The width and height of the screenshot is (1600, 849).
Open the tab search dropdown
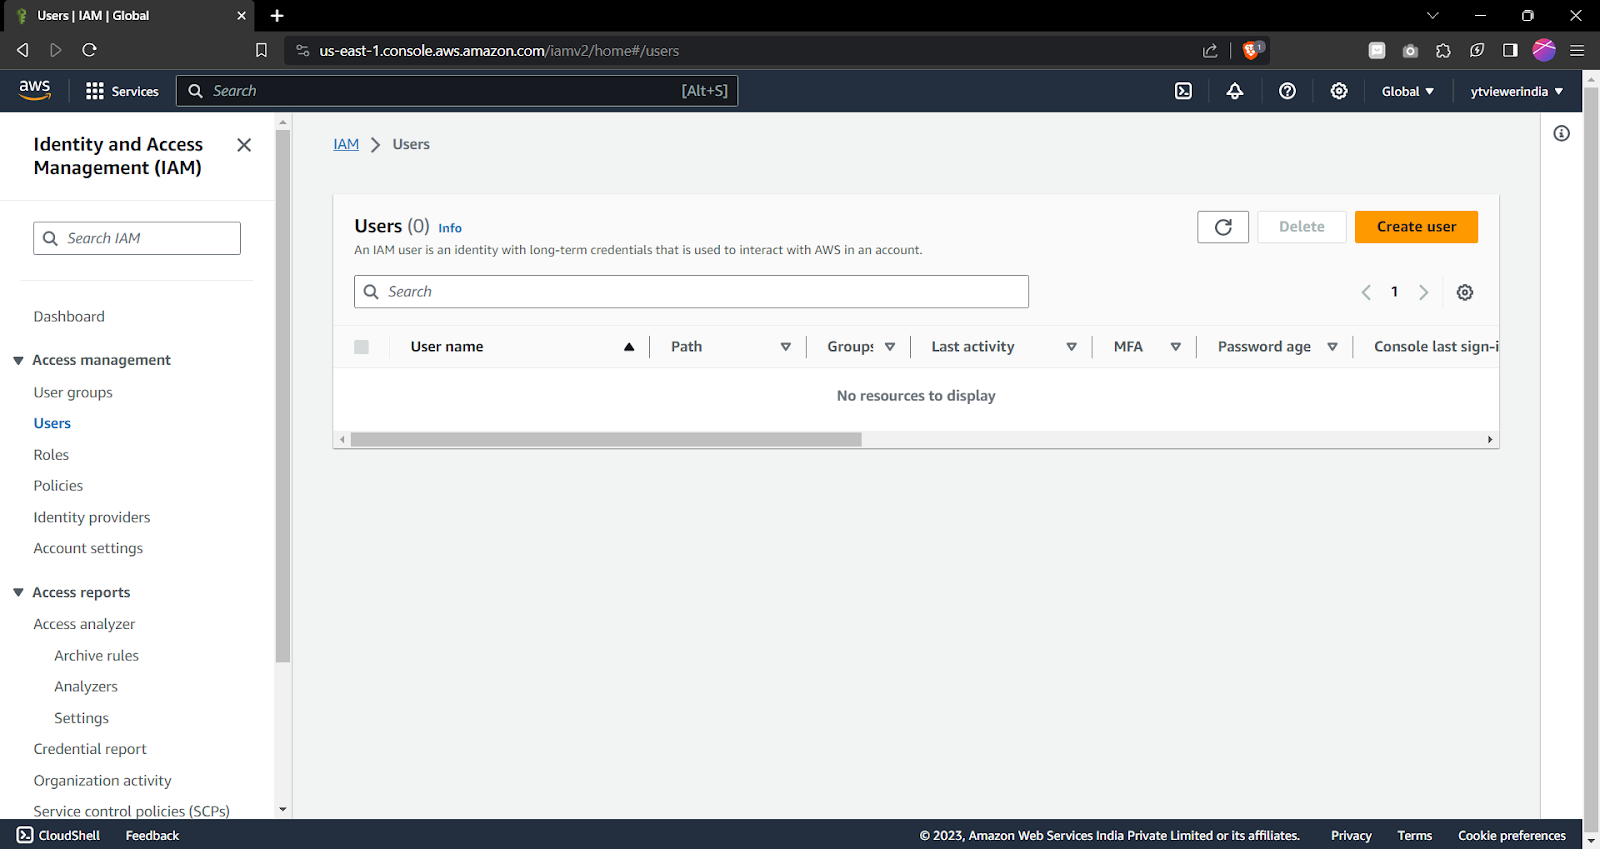pos(1432,16)
